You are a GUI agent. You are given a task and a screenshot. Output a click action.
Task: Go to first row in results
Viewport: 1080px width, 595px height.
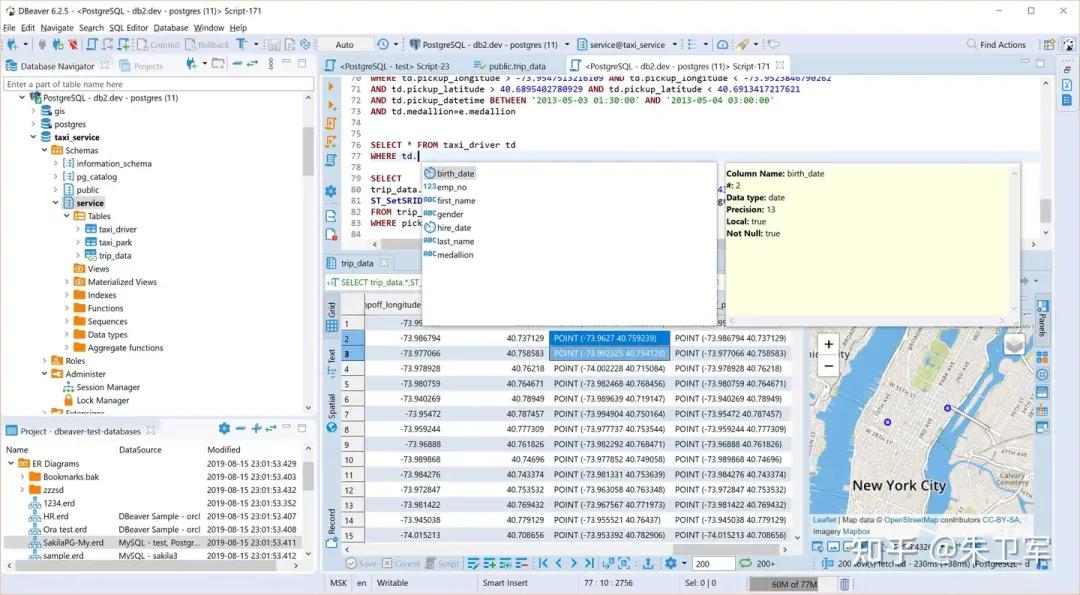pos(545,564)
